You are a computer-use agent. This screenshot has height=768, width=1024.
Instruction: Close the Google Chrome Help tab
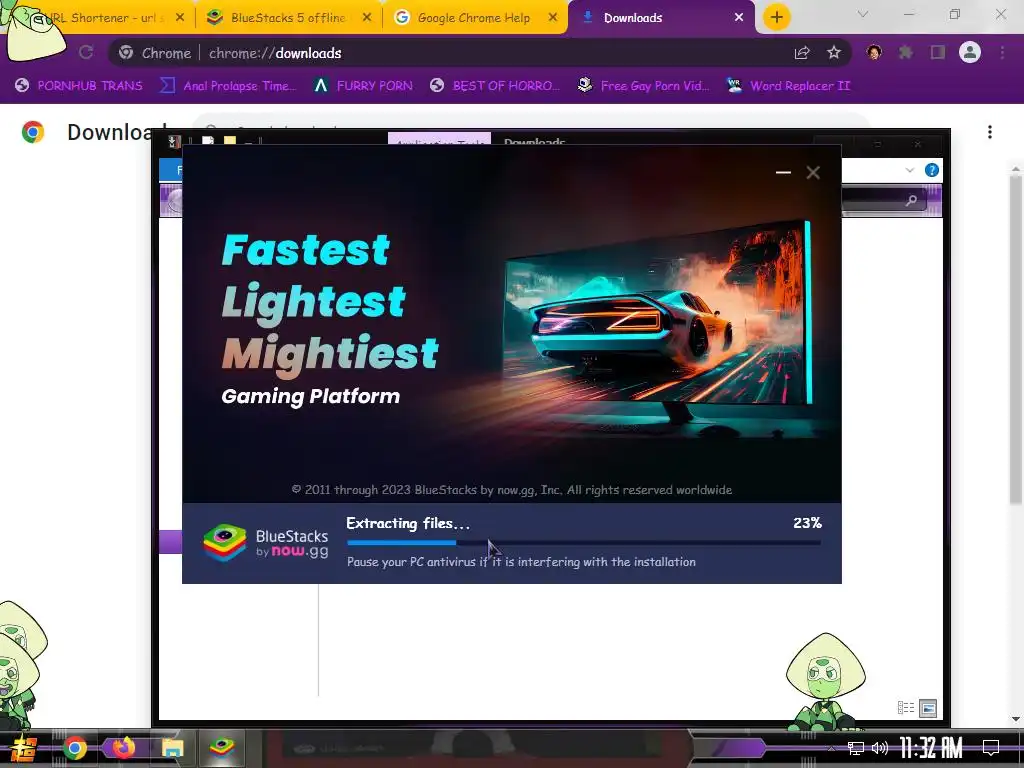click(553, 18)
